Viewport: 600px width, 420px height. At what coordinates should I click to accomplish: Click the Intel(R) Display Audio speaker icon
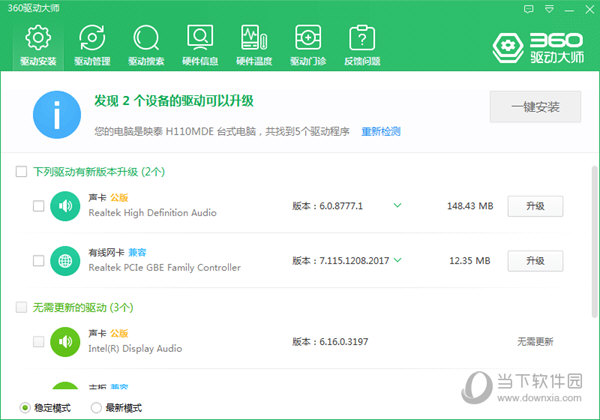pos(65,342)
